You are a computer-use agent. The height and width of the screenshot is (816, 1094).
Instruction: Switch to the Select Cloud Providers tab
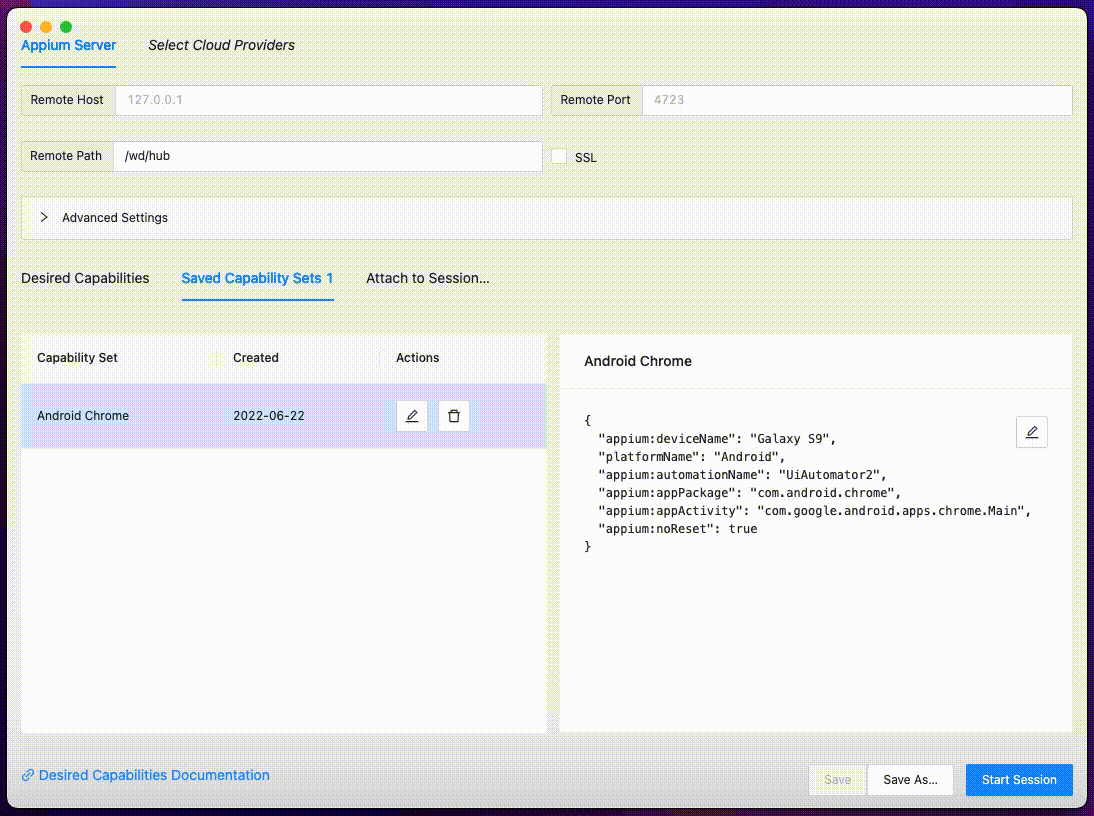(x=221, y=45)
